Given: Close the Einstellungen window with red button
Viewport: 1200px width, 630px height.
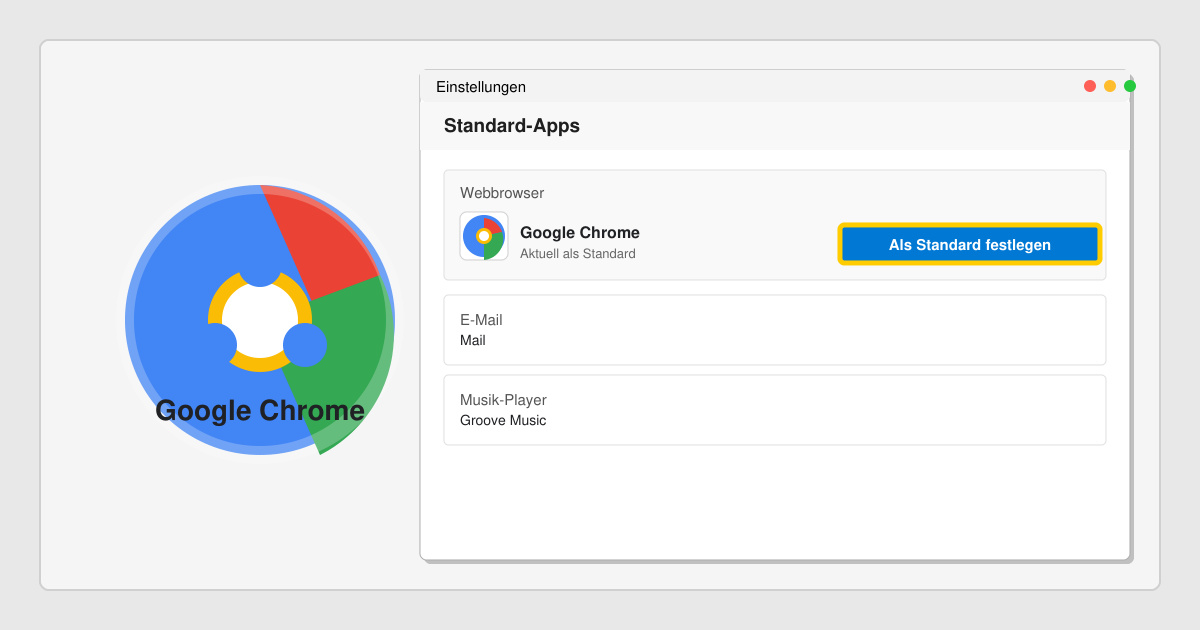Looking at the screenshot, I should pos(1090,86).
